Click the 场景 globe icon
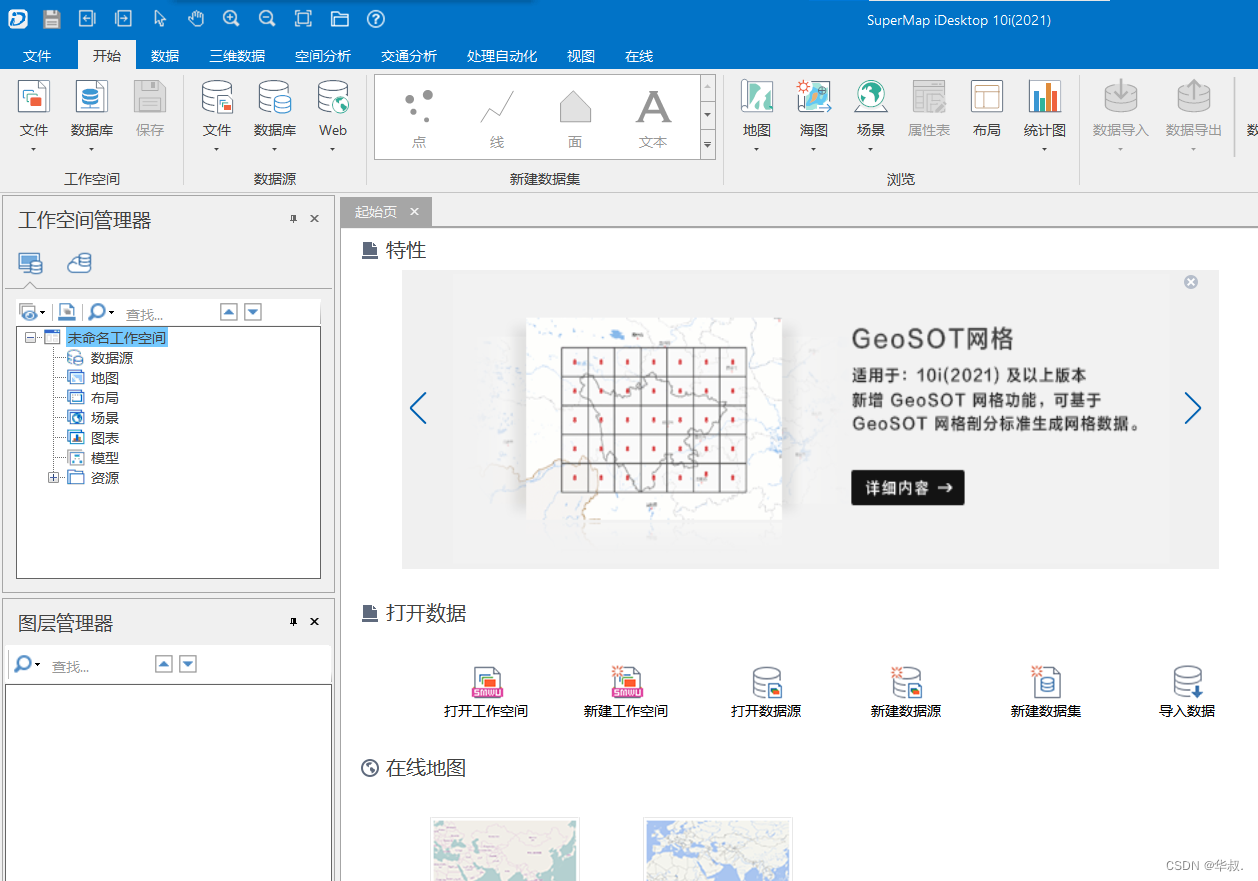Viewport: 1258px width, 881px height. (x=871, y=97)
